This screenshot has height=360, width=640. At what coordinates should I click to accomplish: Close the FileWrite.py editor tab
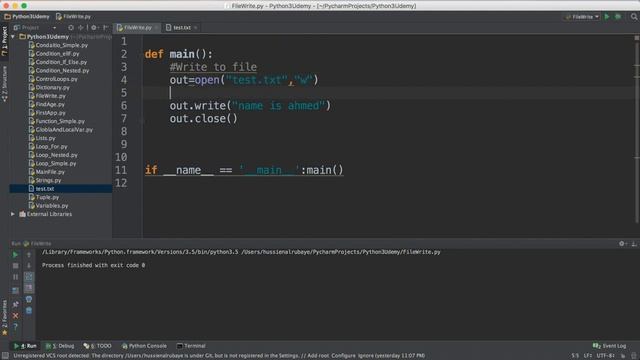[156, 28]
